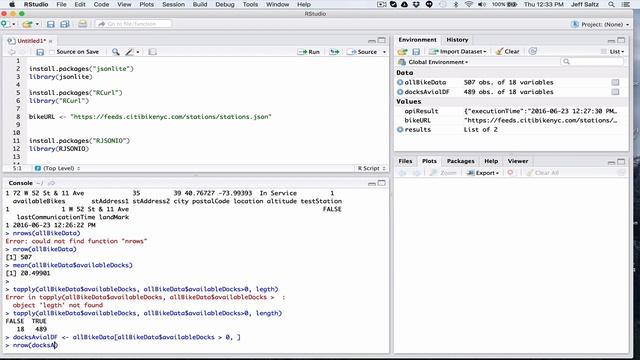Click the Go to file/function field
The height and width of the screenshot is (360, 640).
point(133,24)
